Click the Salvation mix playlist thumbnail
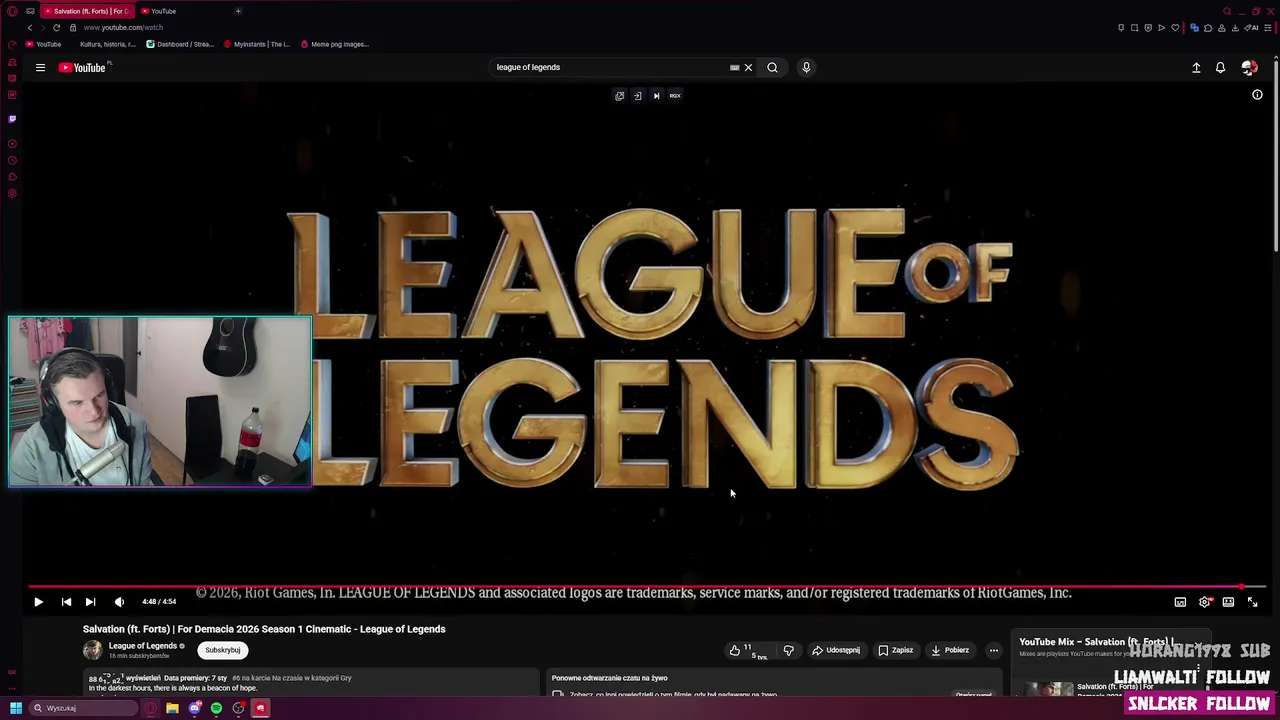The height and width of the screenshot is (720, 1280). click(x=1049, y=689)
